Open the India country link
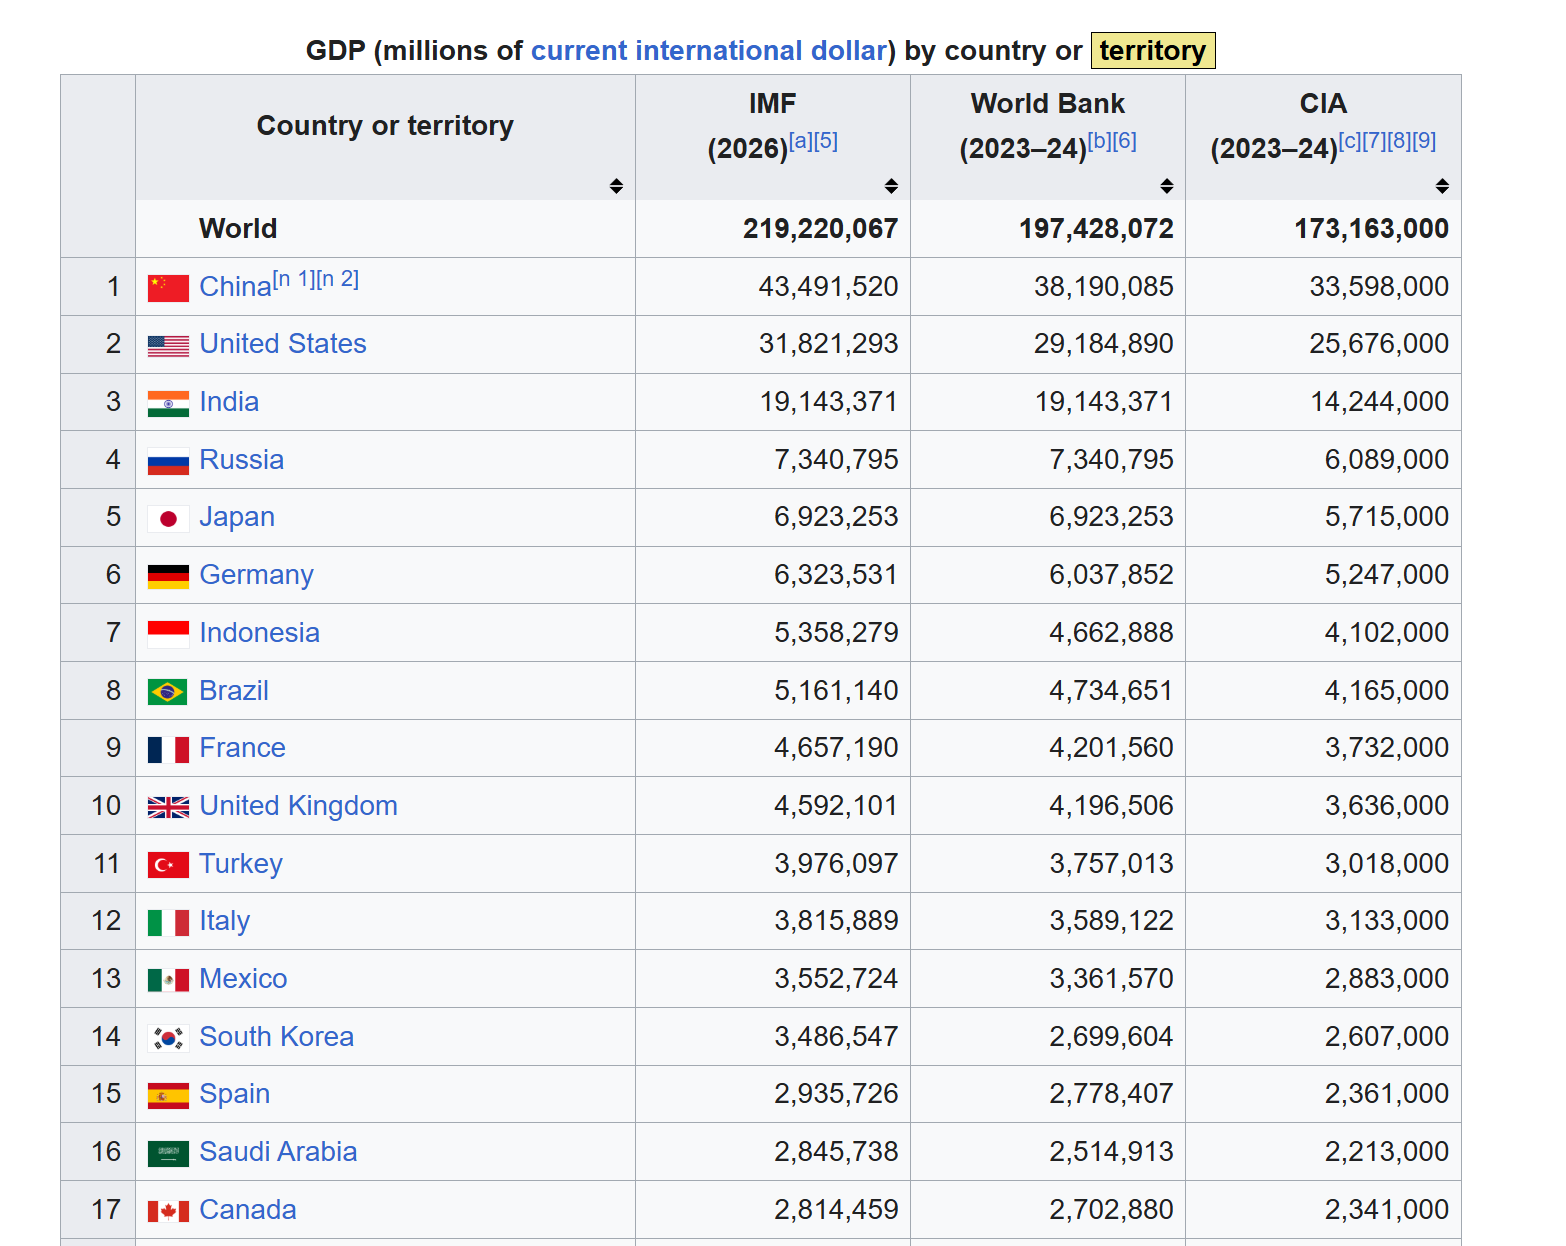 click(229, 402)
